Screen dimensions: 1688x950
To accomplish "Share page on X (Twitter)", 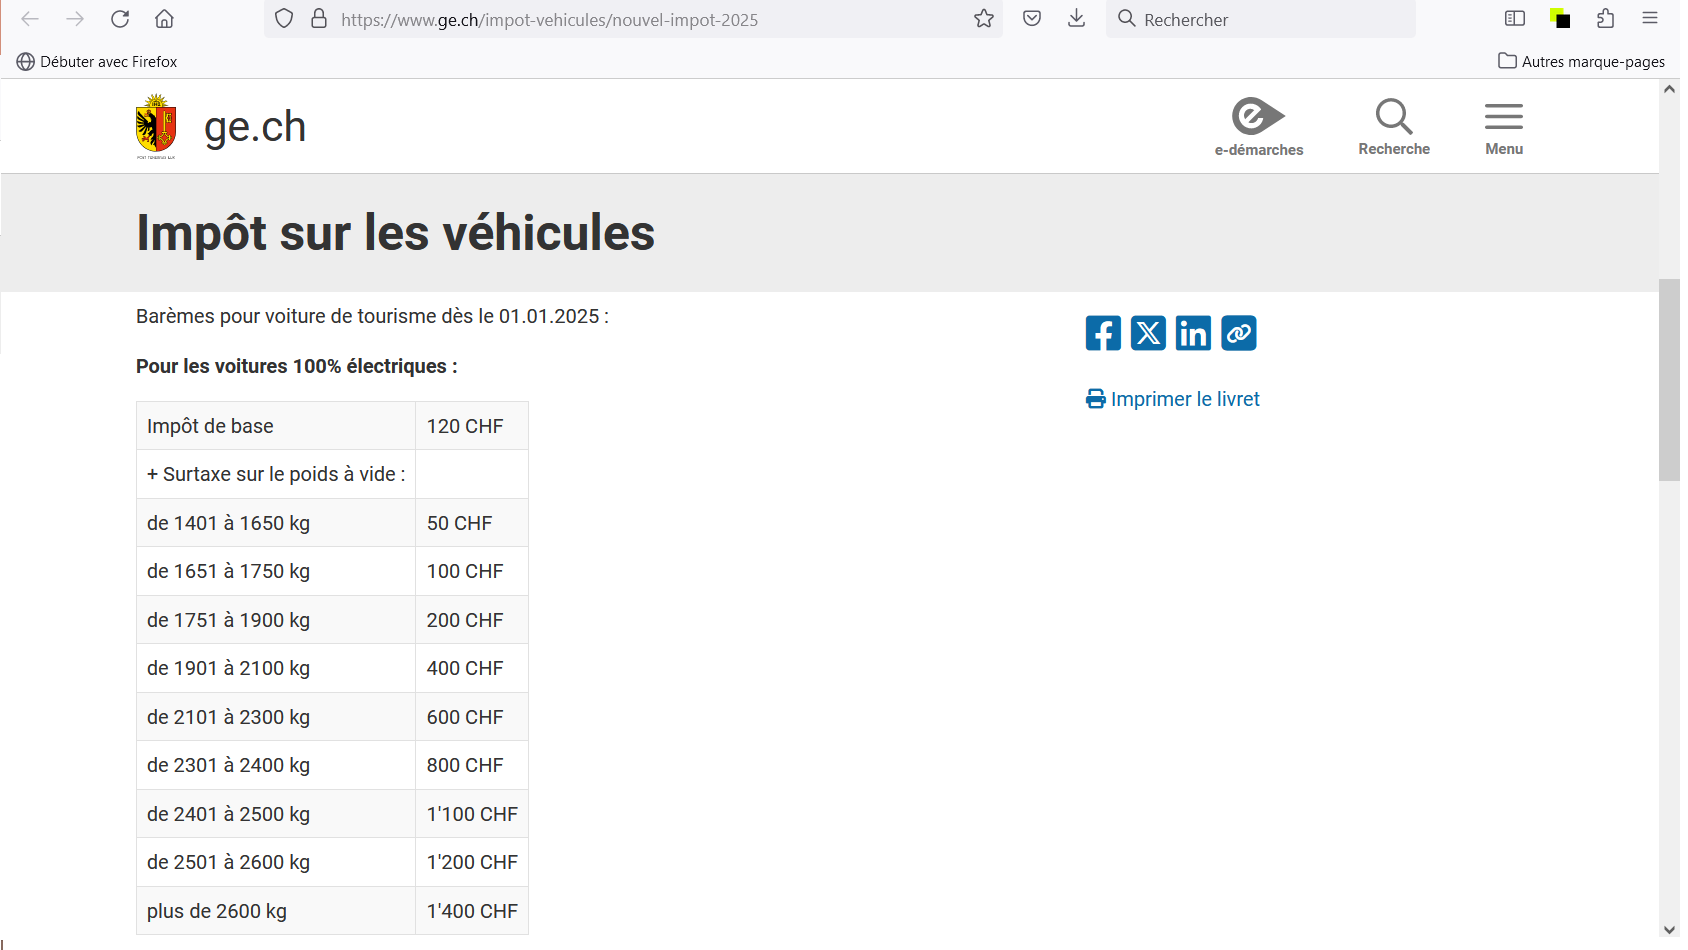I will click(x=1148, y=333).
